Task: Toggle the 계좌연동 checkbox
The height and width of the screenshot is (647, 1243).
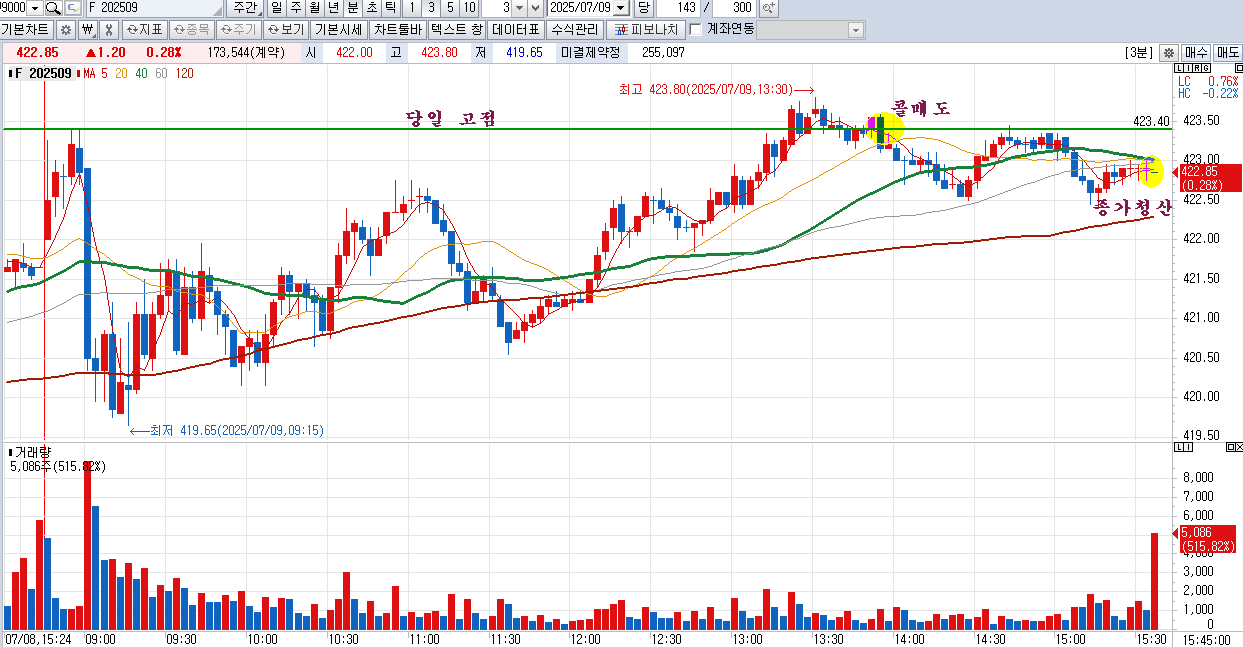Action: point(696,30)
